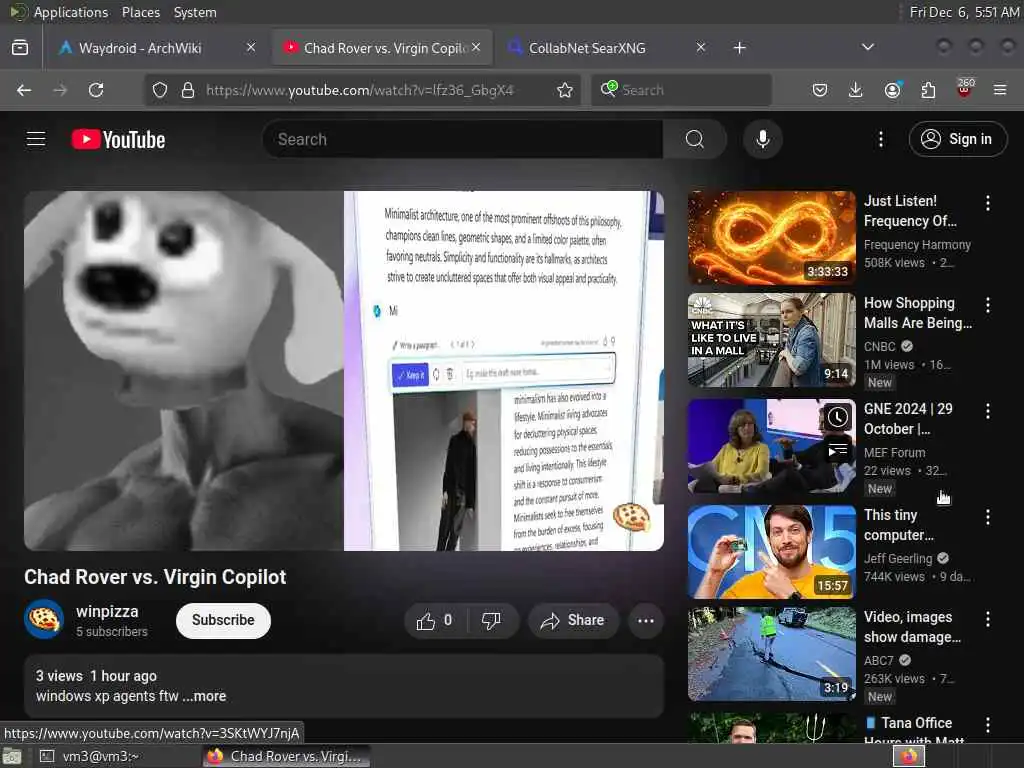Open the Applications menu
The height and width of the screenshot is (768, 1024).
click(71, 12)
